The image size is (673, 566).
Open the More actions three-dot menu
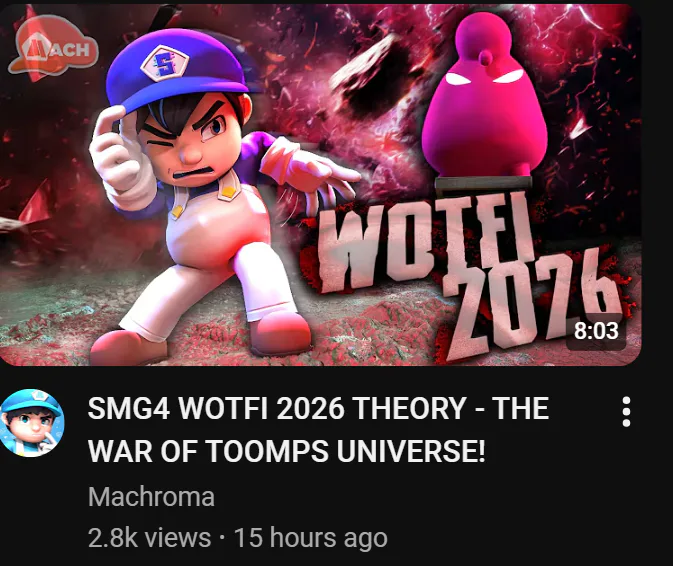626,412
